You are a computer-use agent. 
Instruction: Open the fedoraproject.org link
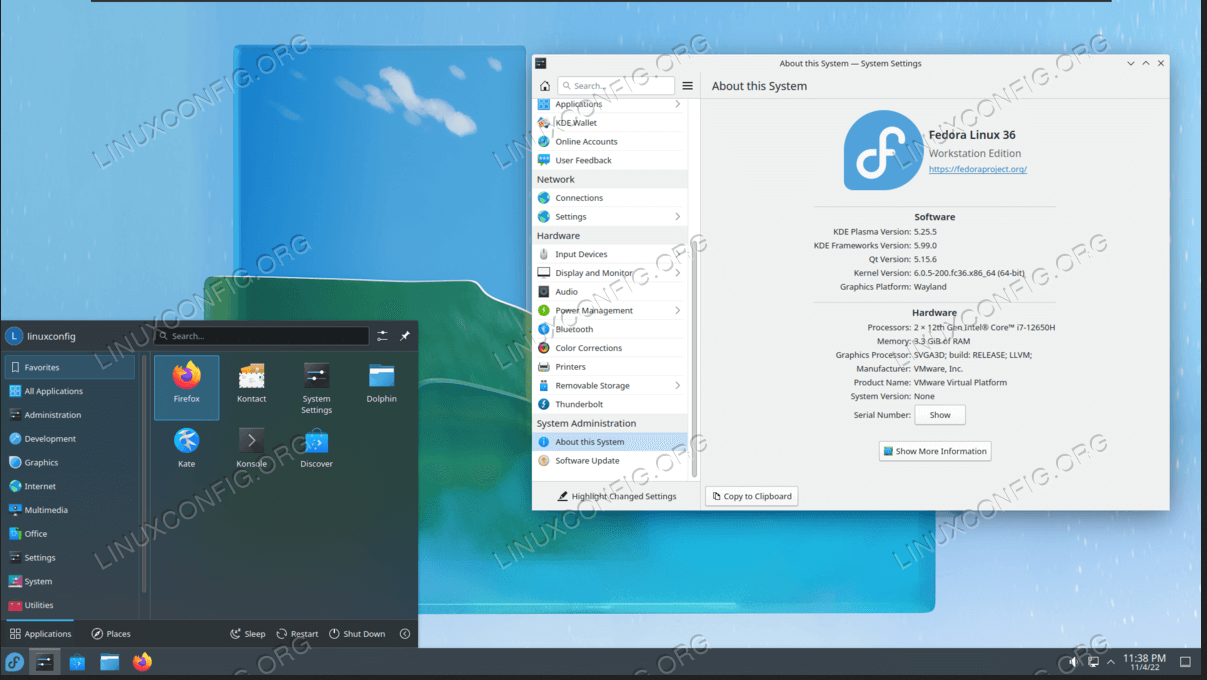[x=978, y=170]
